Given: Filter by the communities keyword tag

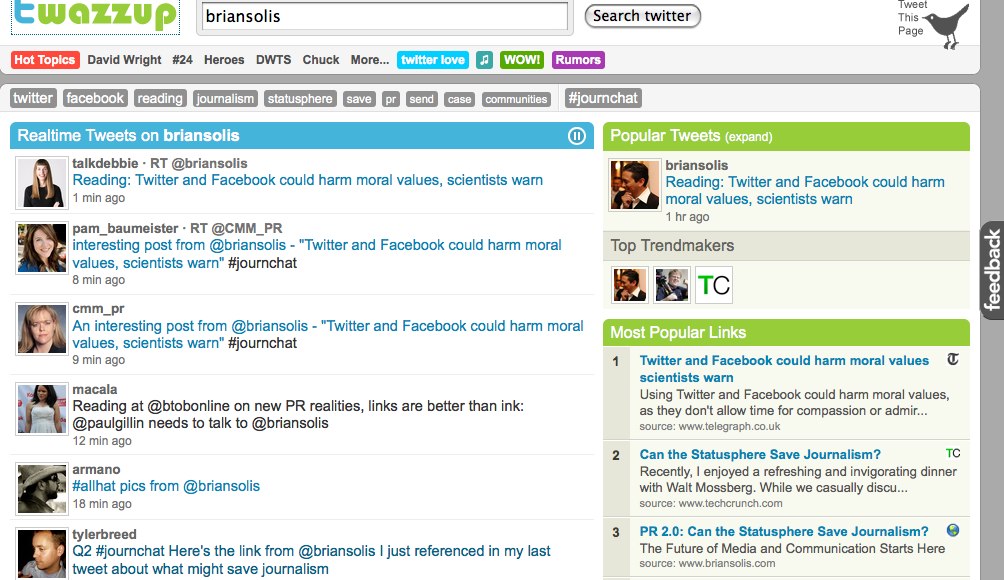Looking at the screenshot, I should pos(516,99).
